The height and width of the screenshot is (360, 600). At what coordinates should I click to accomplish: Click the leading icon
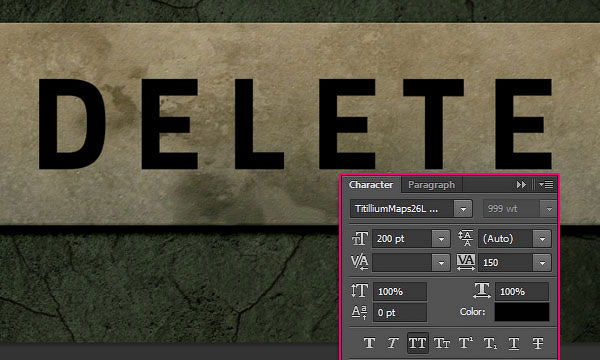[466, 238]
